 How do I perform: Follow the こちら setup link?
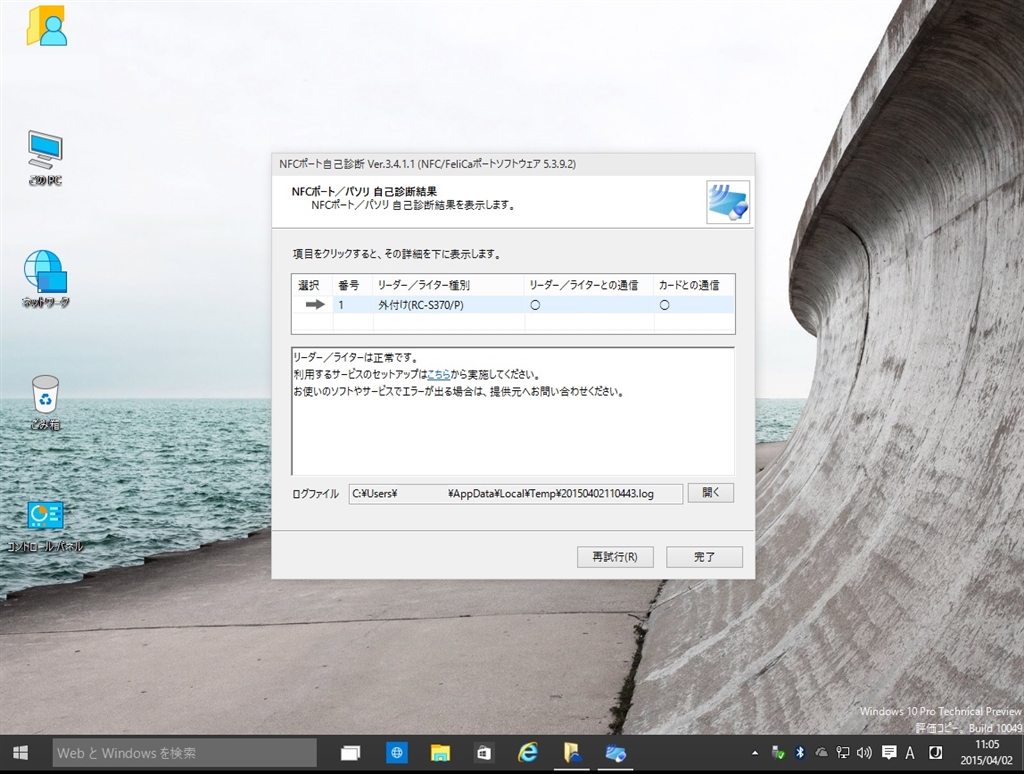tap(438, 374)
